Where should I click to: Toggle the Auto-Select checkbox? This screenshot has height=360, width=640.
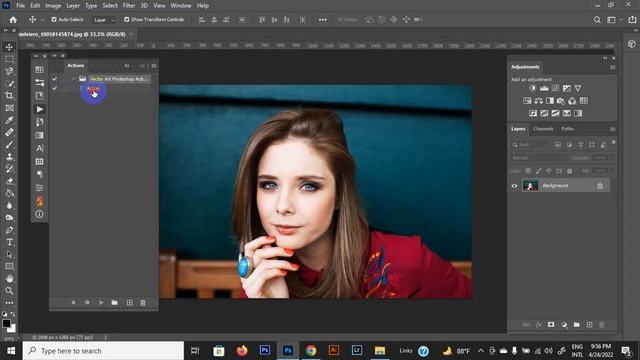click(x=54, y=19)
